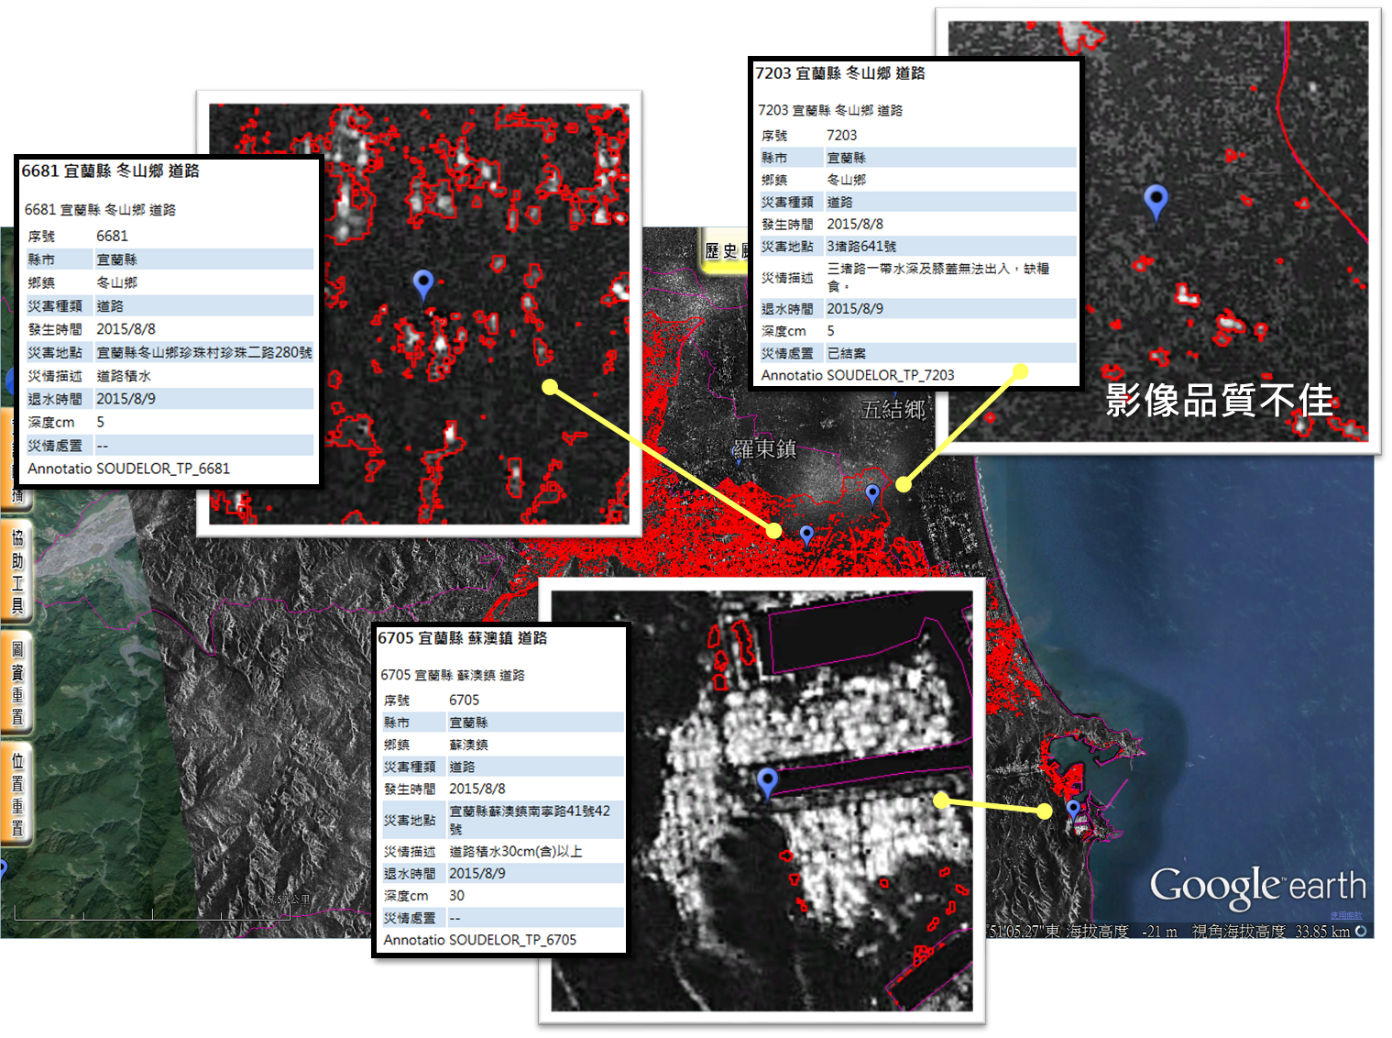Click the blue pin in the 6681 inset image
The height and width of the screenshot is (1038, 1392).
423,284
